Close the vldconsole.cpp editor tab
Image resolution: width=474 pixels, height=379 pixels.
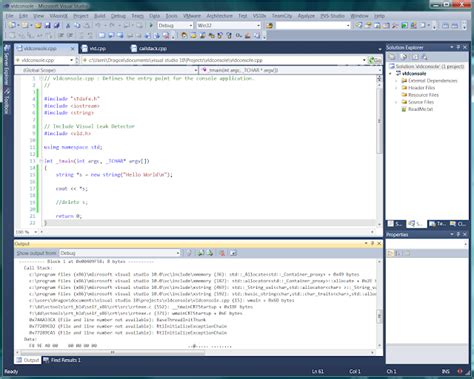[x=73, y=49]
